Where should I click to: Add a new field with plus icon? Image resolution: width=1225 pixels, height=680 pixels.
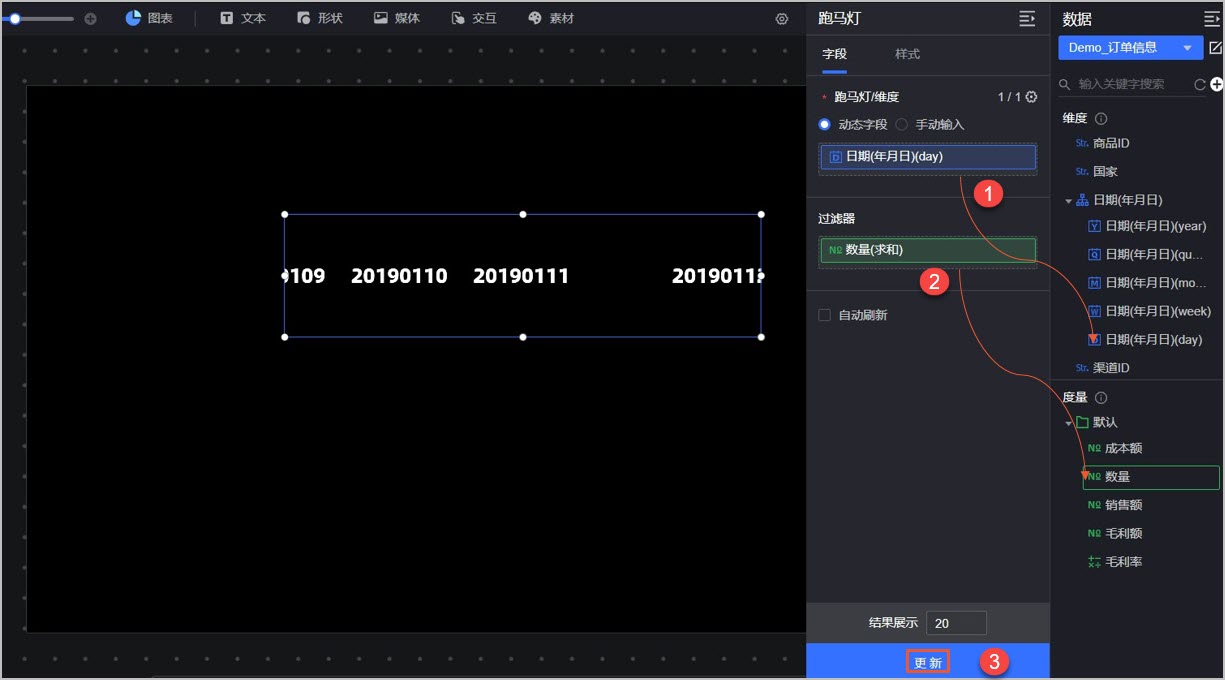1216,85
